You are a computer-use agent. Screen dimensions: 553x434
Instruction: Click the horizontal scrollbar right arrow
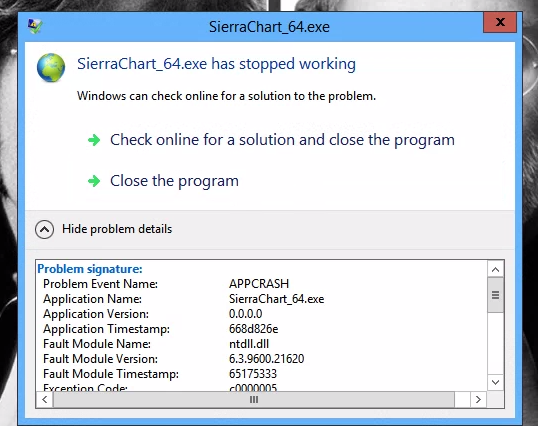click(x=478, y=400)
